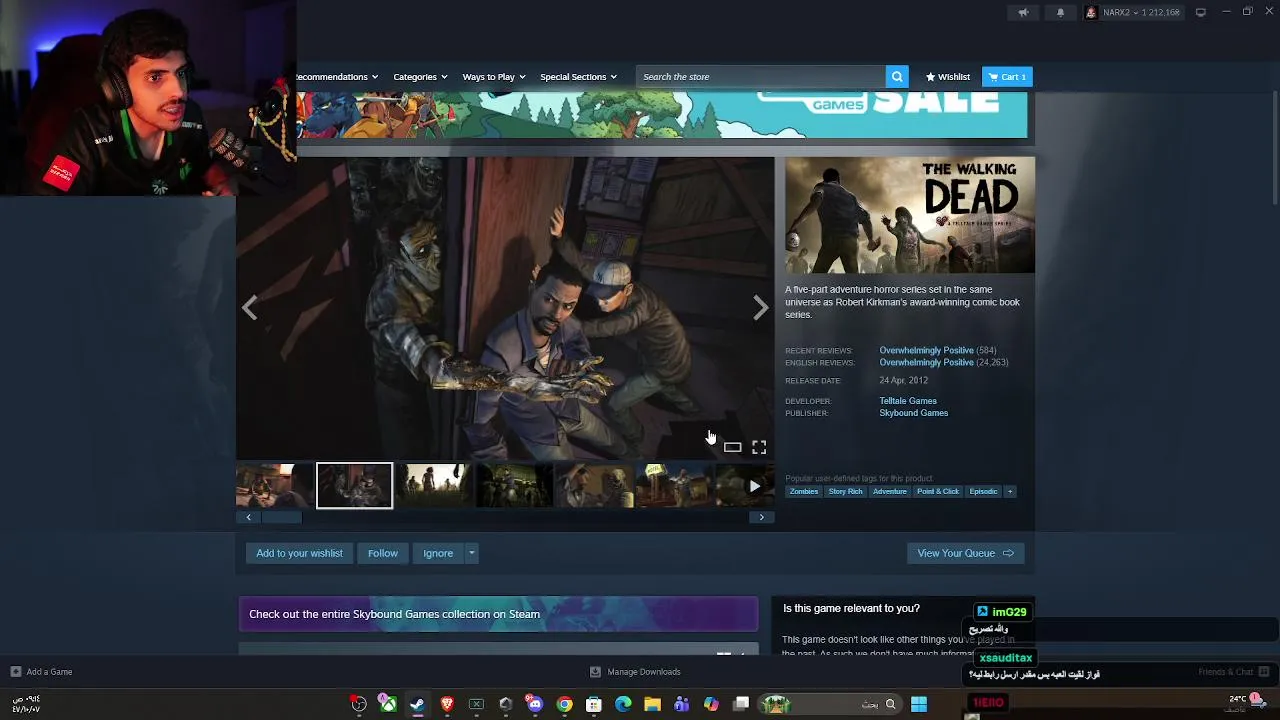Open Copilot from the taskbar
The width and height of the screenshot is (1280, 720).
pos(711,704)
